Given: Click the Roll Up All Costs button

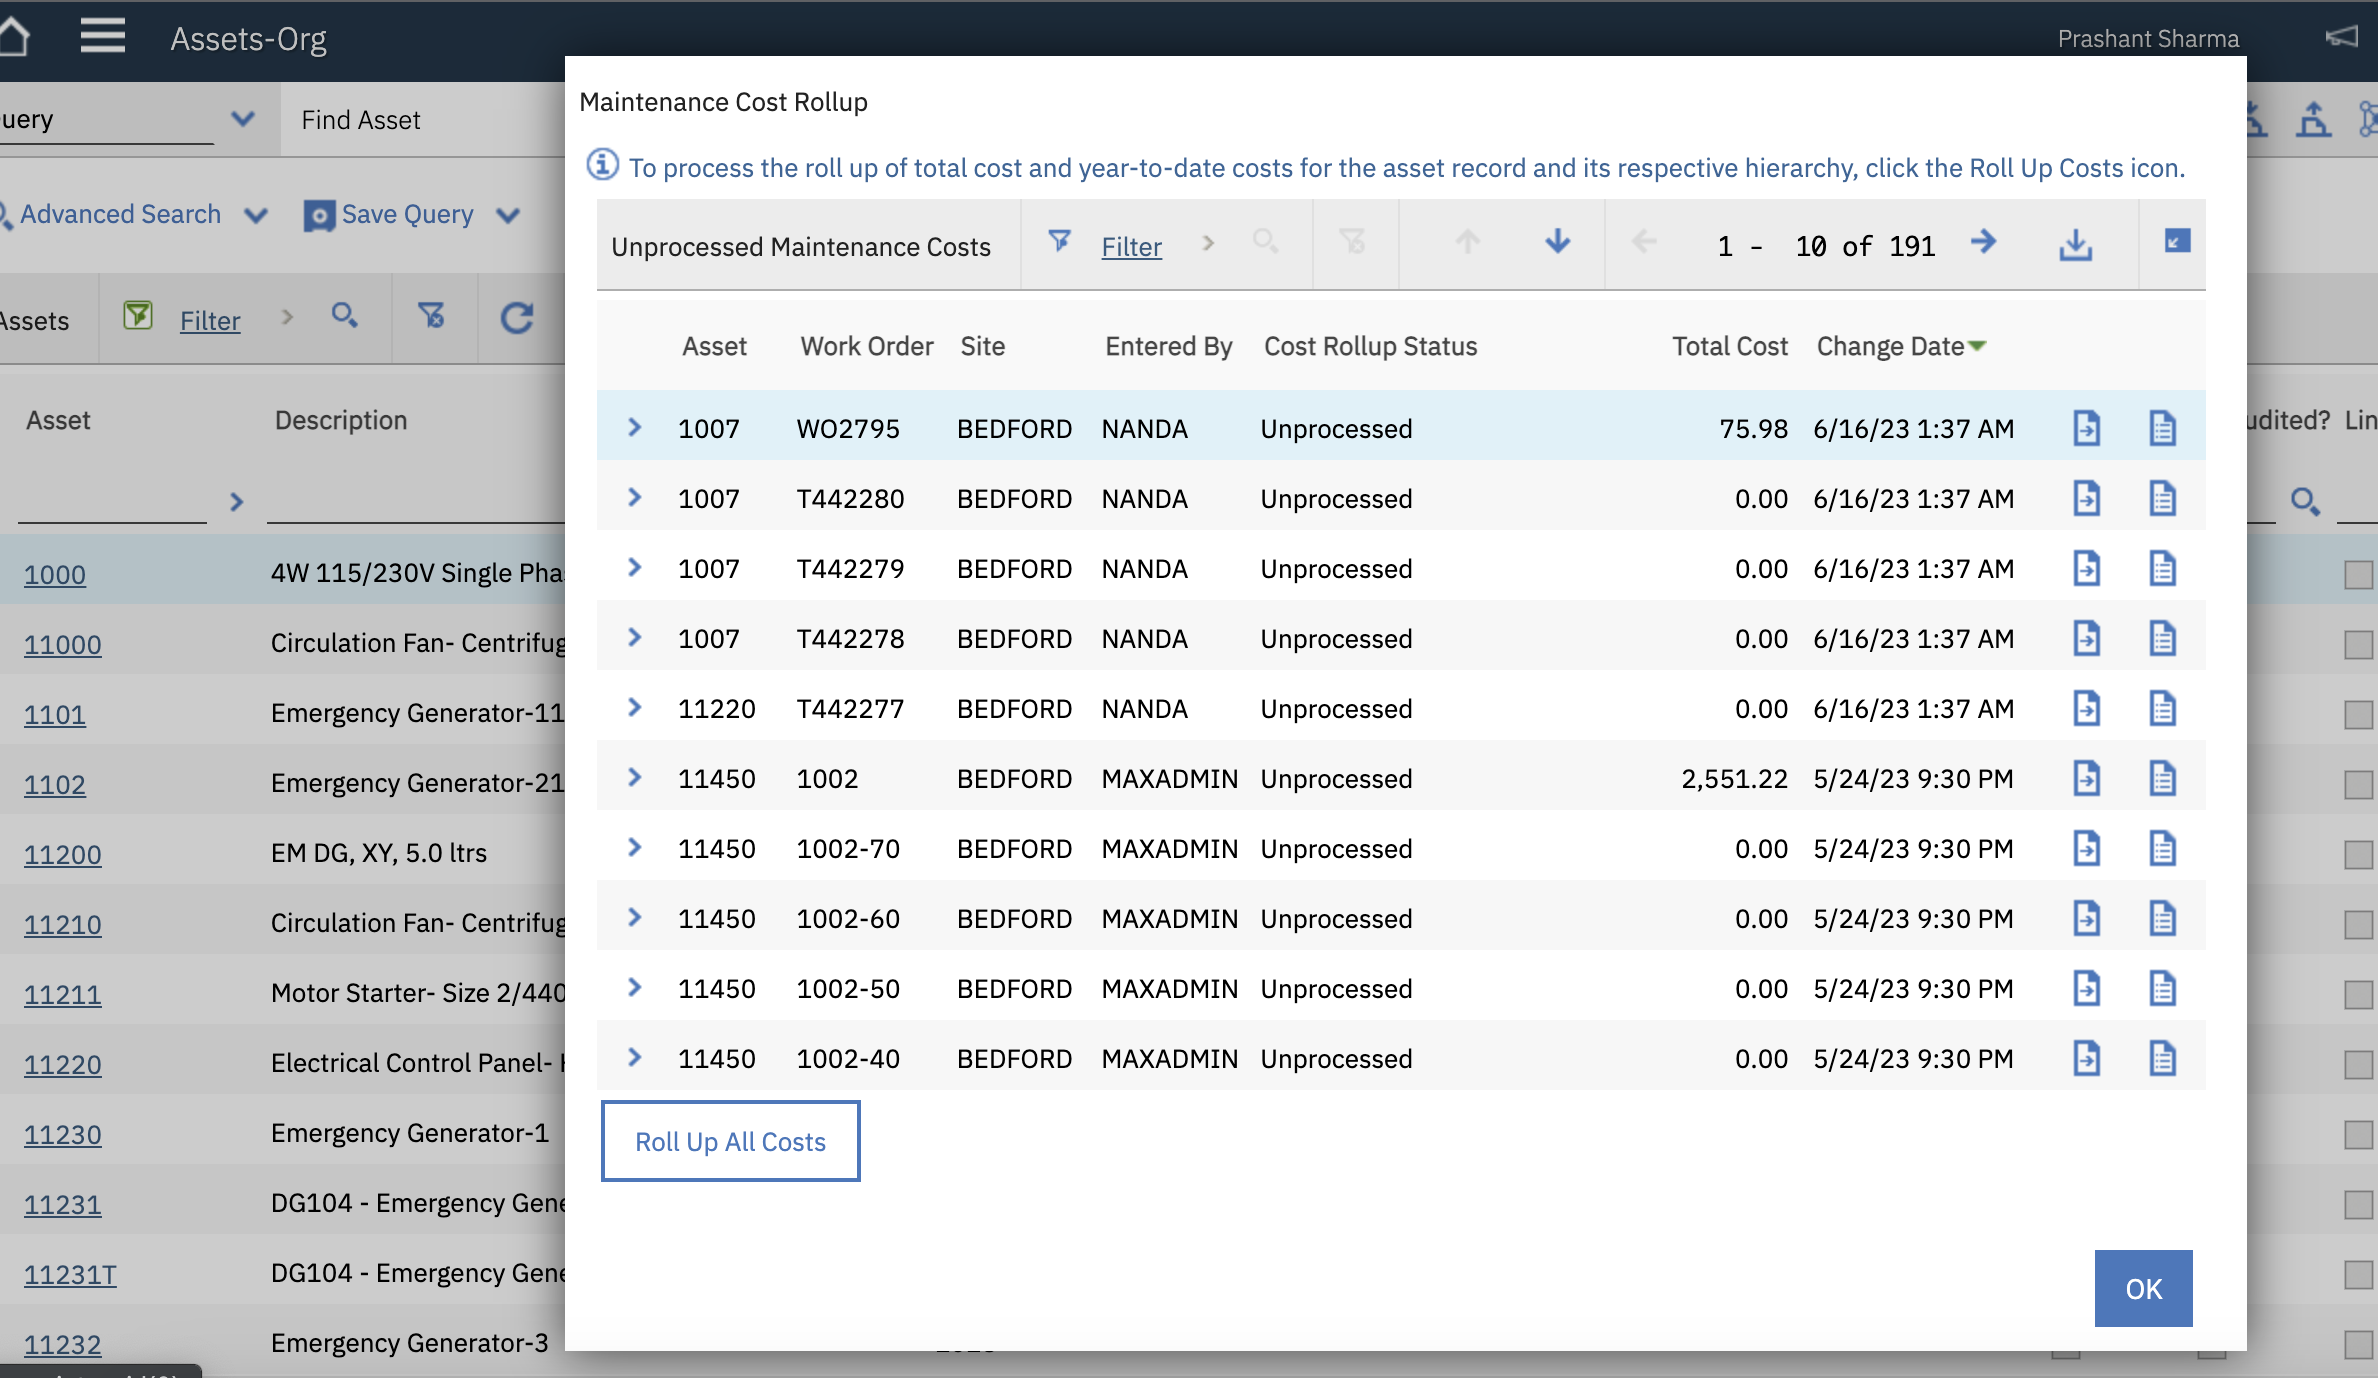Looking at the screenshot, I should (x=730, y=1141).
